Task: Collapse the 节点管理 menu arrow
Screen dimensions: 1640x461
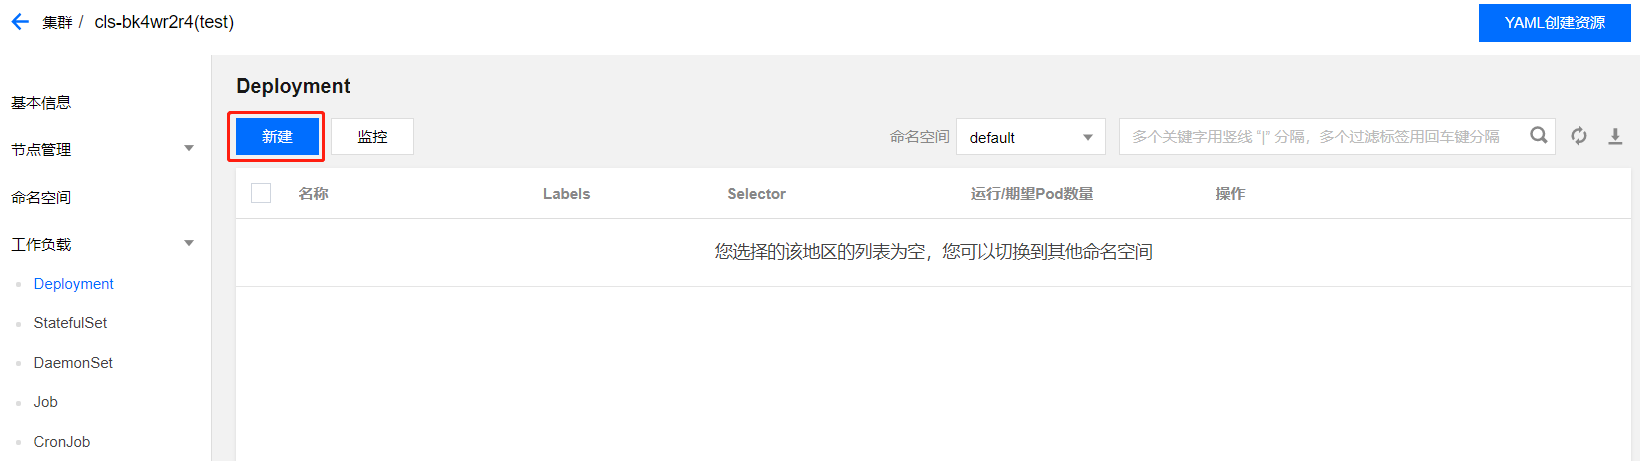Action: click(x=189, y=149)
